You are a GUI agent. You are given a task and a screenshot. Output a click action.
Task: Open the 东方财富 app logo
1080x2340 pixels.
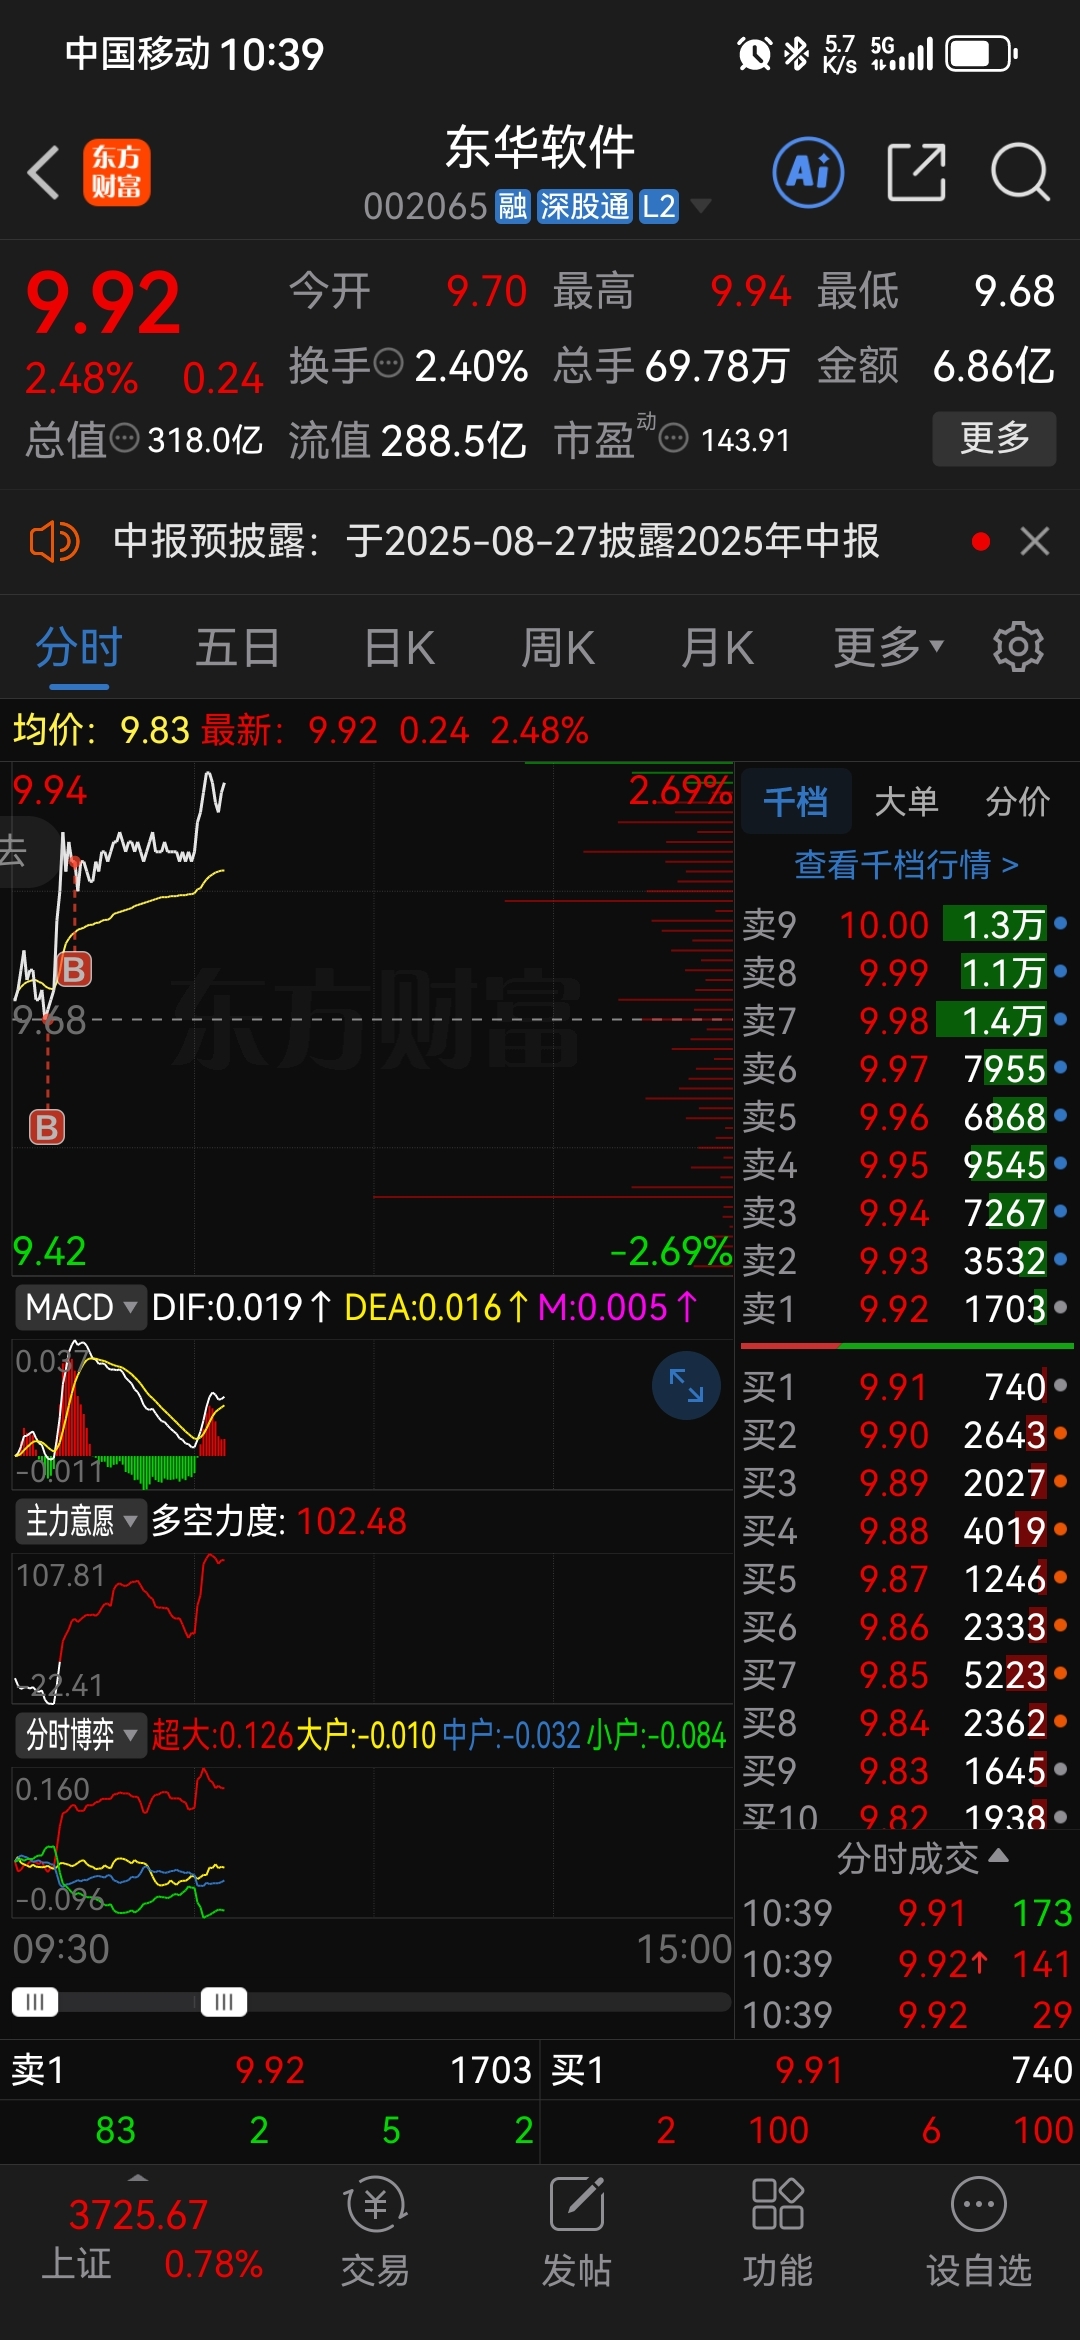coord(116,172)
